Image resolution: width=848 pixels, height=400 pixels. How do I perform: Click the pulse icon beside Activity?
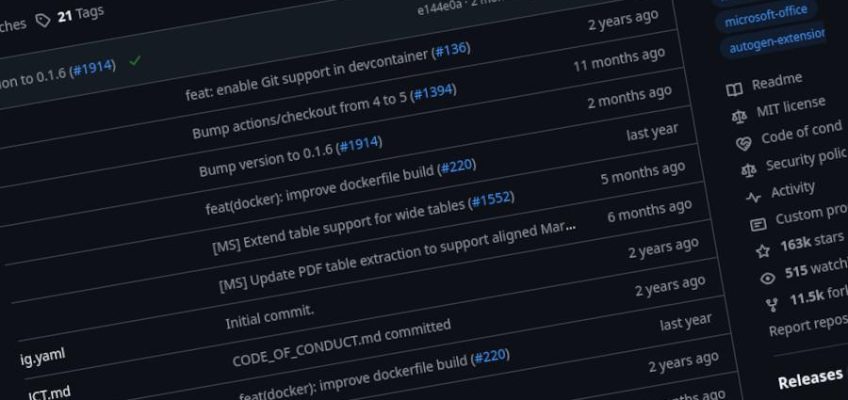pos(753,197)
